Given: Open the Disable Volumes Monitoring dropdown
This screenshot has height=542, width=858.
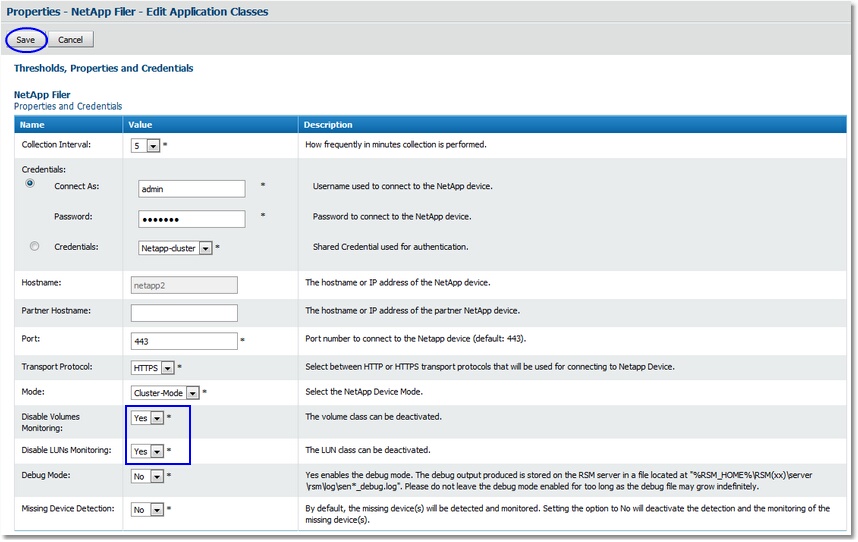Looking at the screenshot, I should click(x=147, y=418).
